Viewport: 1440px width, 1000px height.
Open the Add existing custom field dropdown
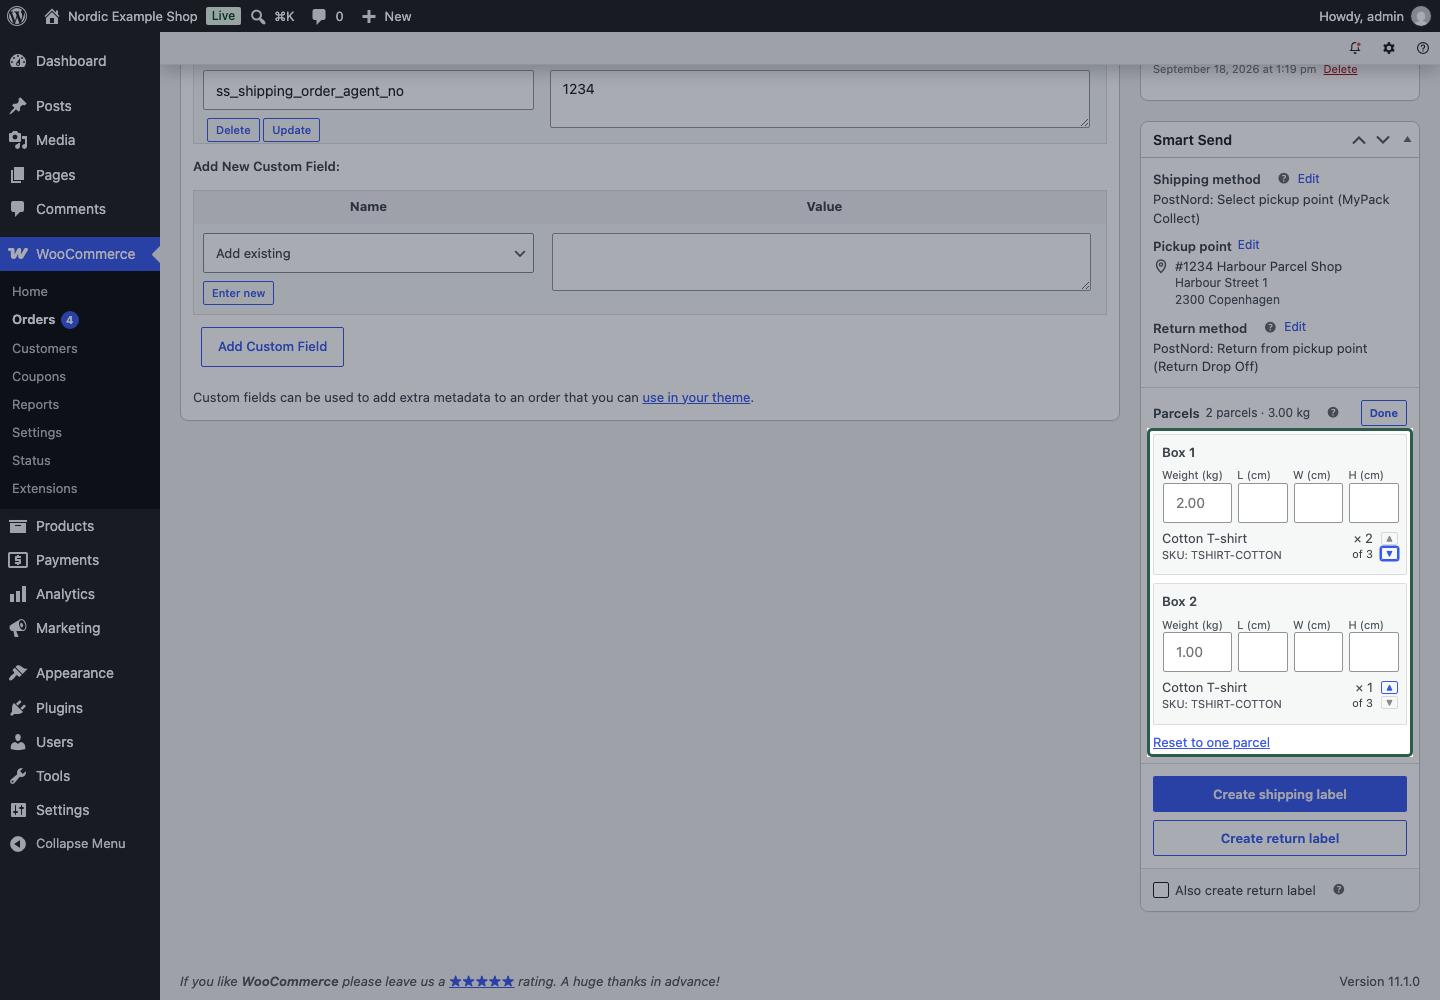(368, 253)
